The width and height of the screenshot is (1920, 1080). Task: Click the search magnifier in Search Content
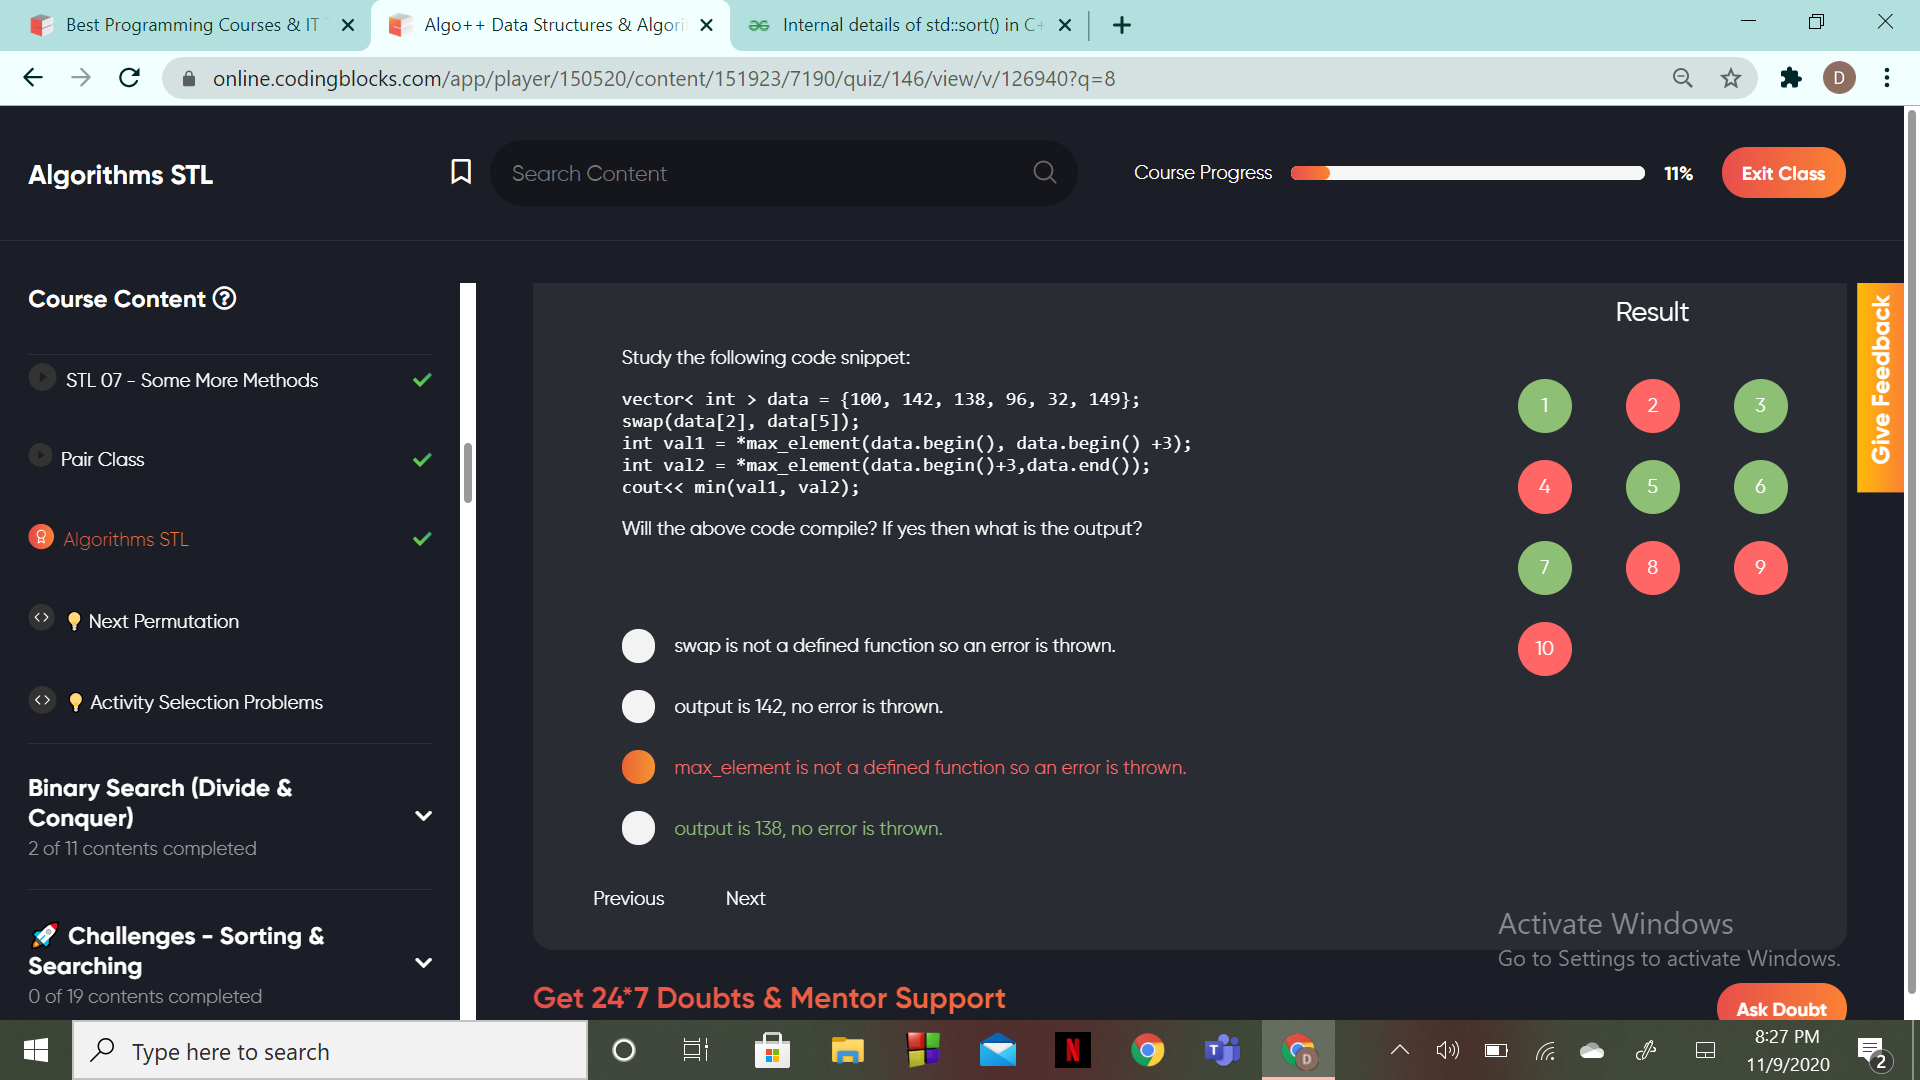click(x=1045, y=172)
